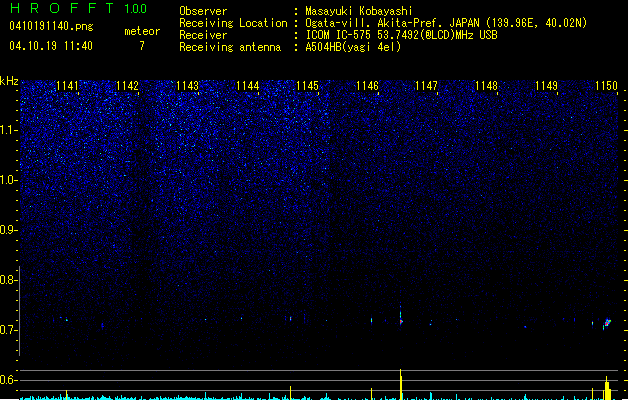
Task: Click the filename 0410191140.png
Action: pos(51,26)
